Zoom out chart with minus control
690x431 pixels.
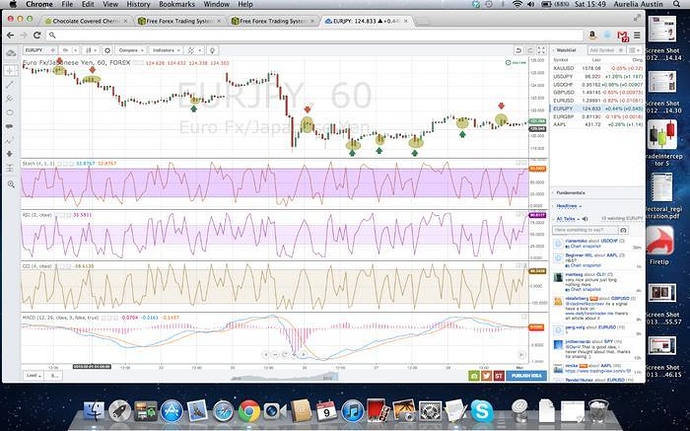pos(275,354)
